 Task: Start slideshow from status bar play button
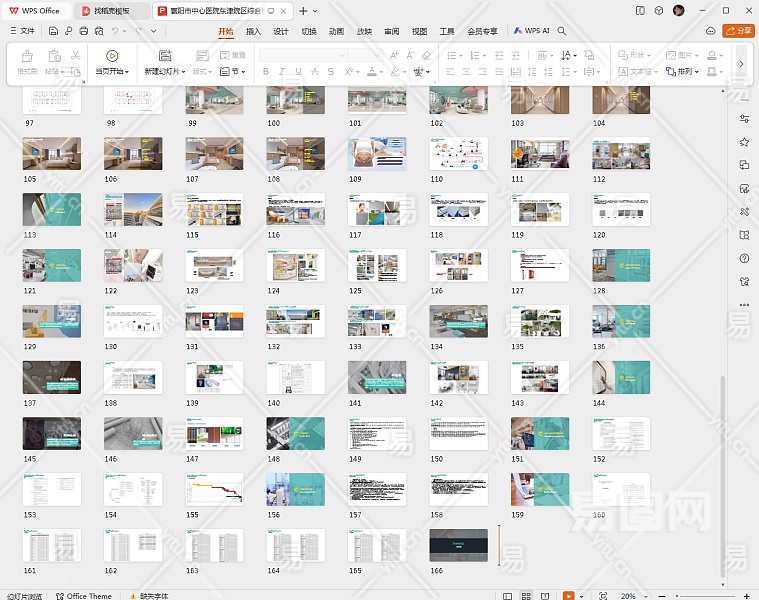coord(568,596)
